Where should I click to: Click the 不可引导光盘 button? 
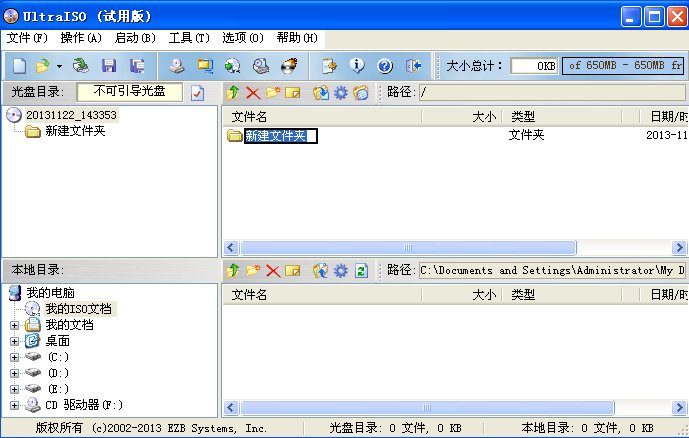(x=130, y=92)
